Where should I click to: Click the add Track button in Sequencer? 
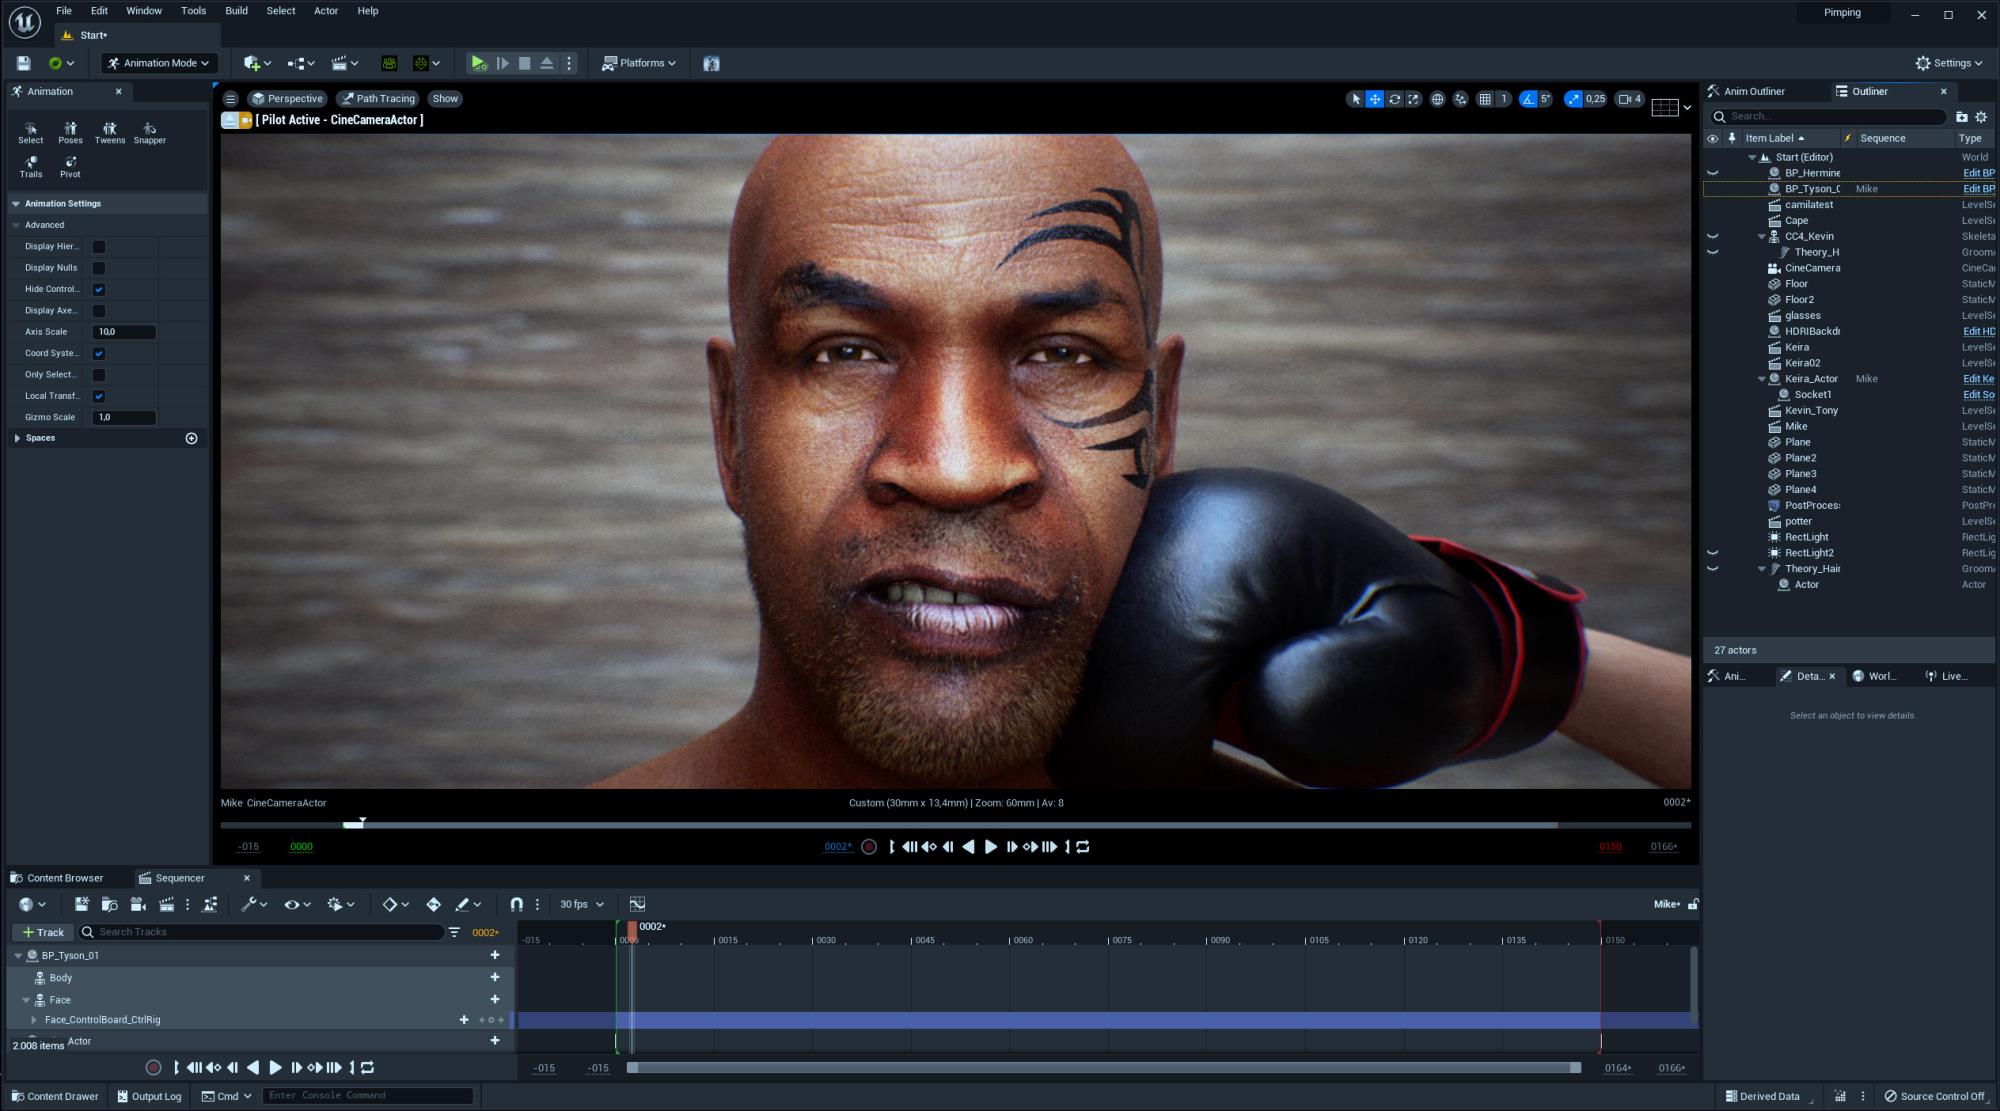tap(42, 932)
